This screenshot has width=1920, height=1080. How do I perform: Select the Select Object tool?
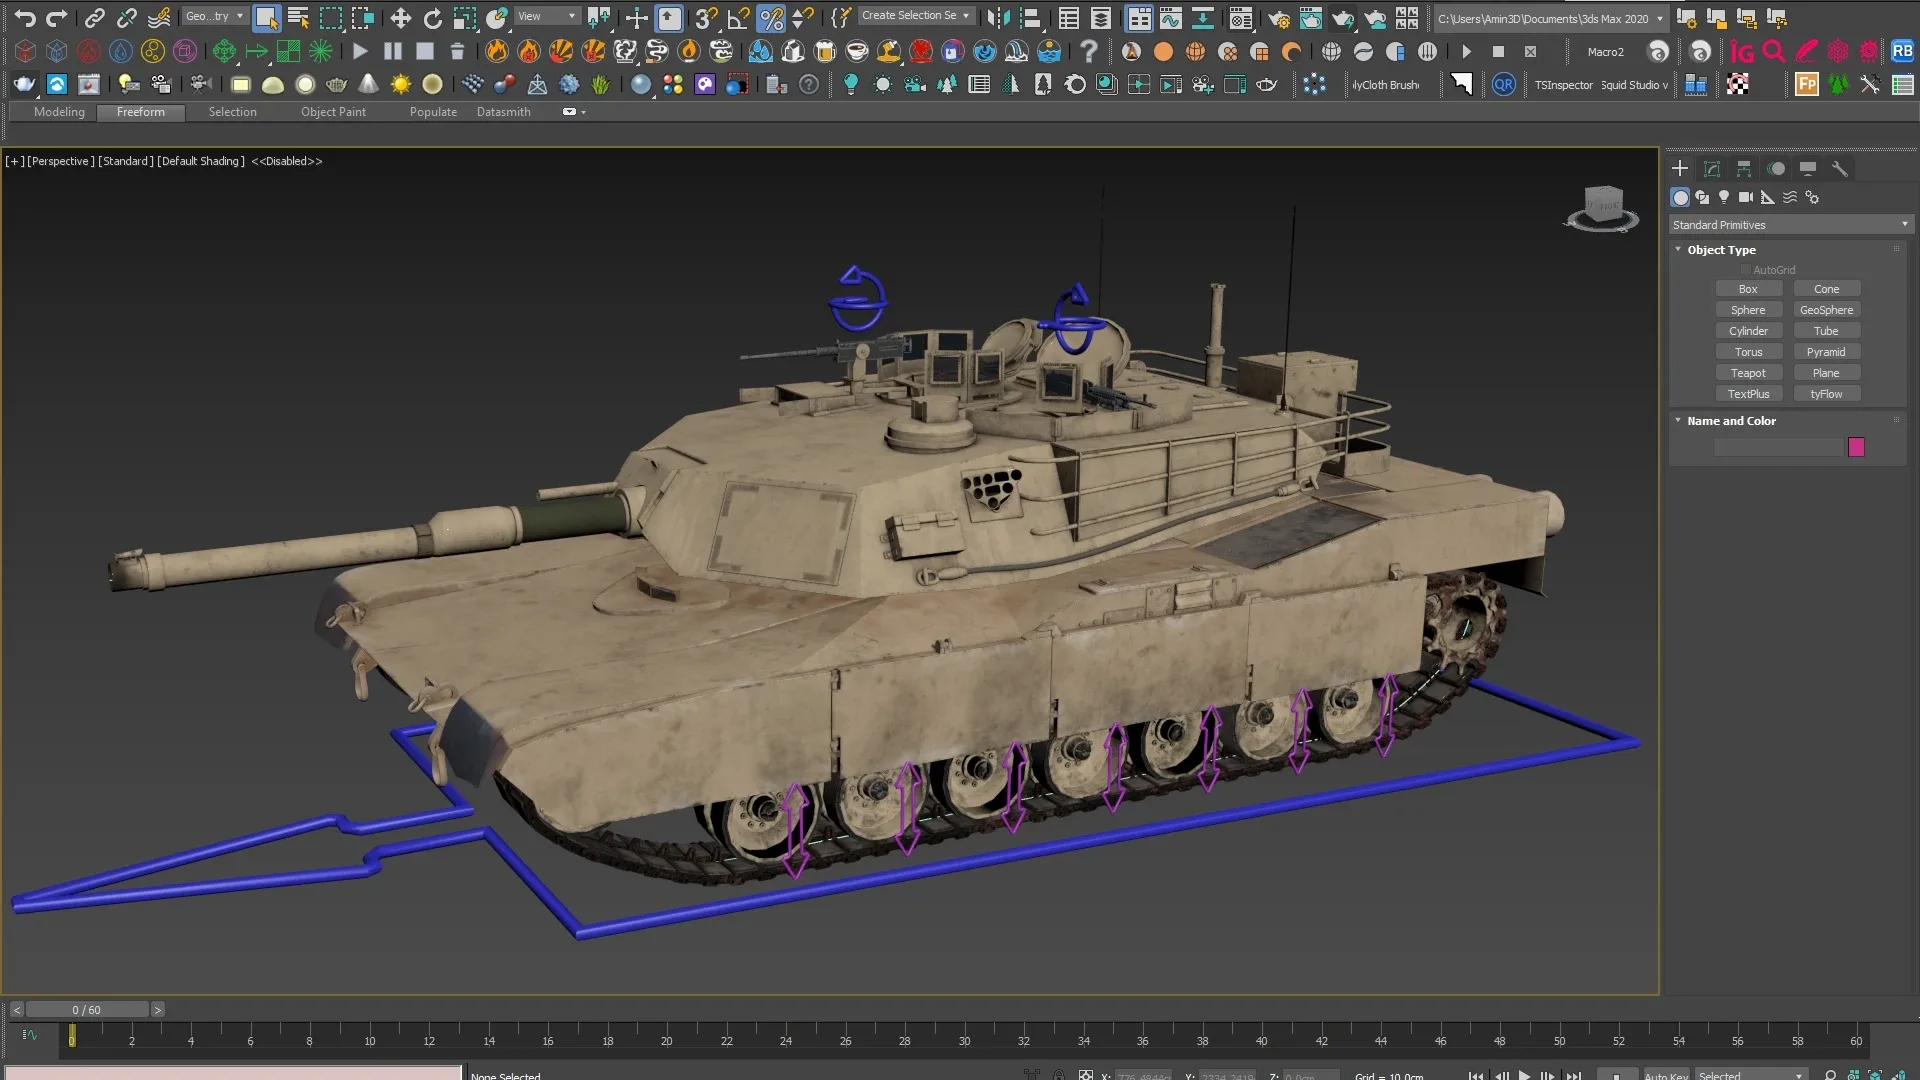coord(265,17)
